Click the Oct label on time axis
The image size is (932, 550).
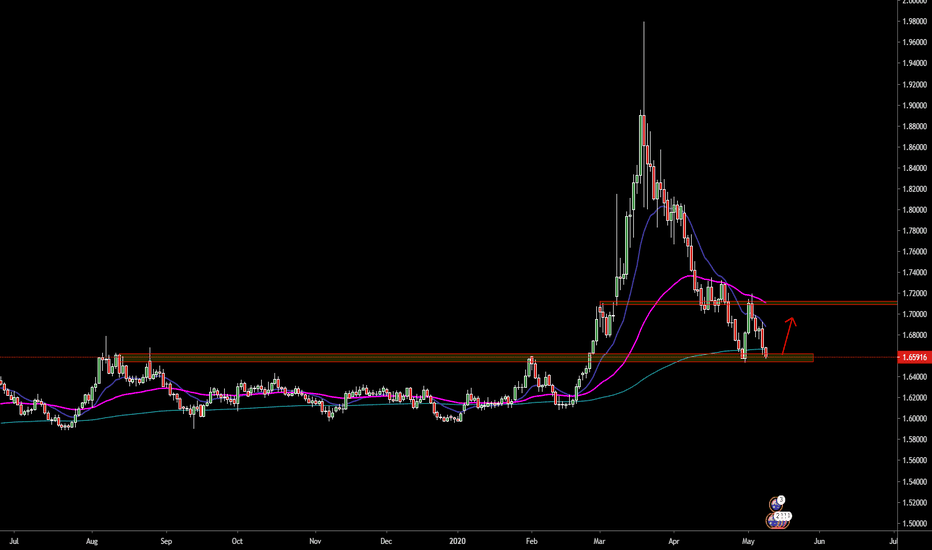[x=237, y=541]
